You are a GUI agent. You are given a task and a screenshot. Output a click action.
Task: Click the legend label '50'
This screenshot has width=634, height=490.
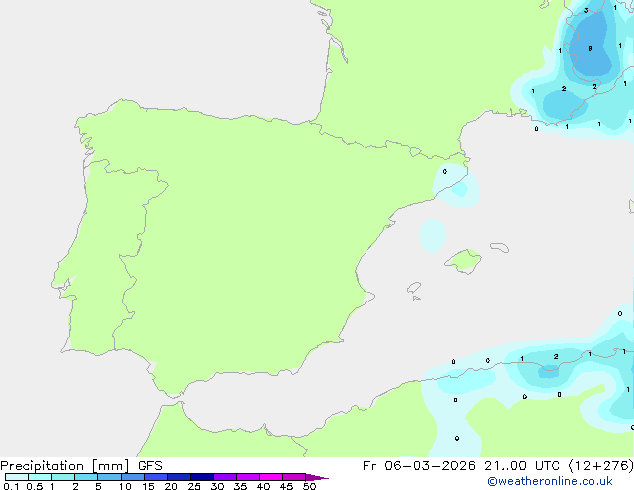pyautogui.click(x=309, y=486)
